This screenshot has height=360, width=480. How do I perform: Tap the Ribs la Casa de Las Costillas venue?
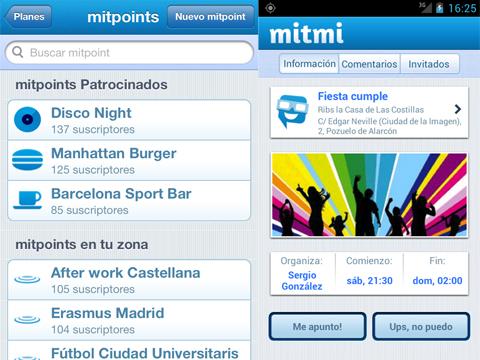(371, 110)
